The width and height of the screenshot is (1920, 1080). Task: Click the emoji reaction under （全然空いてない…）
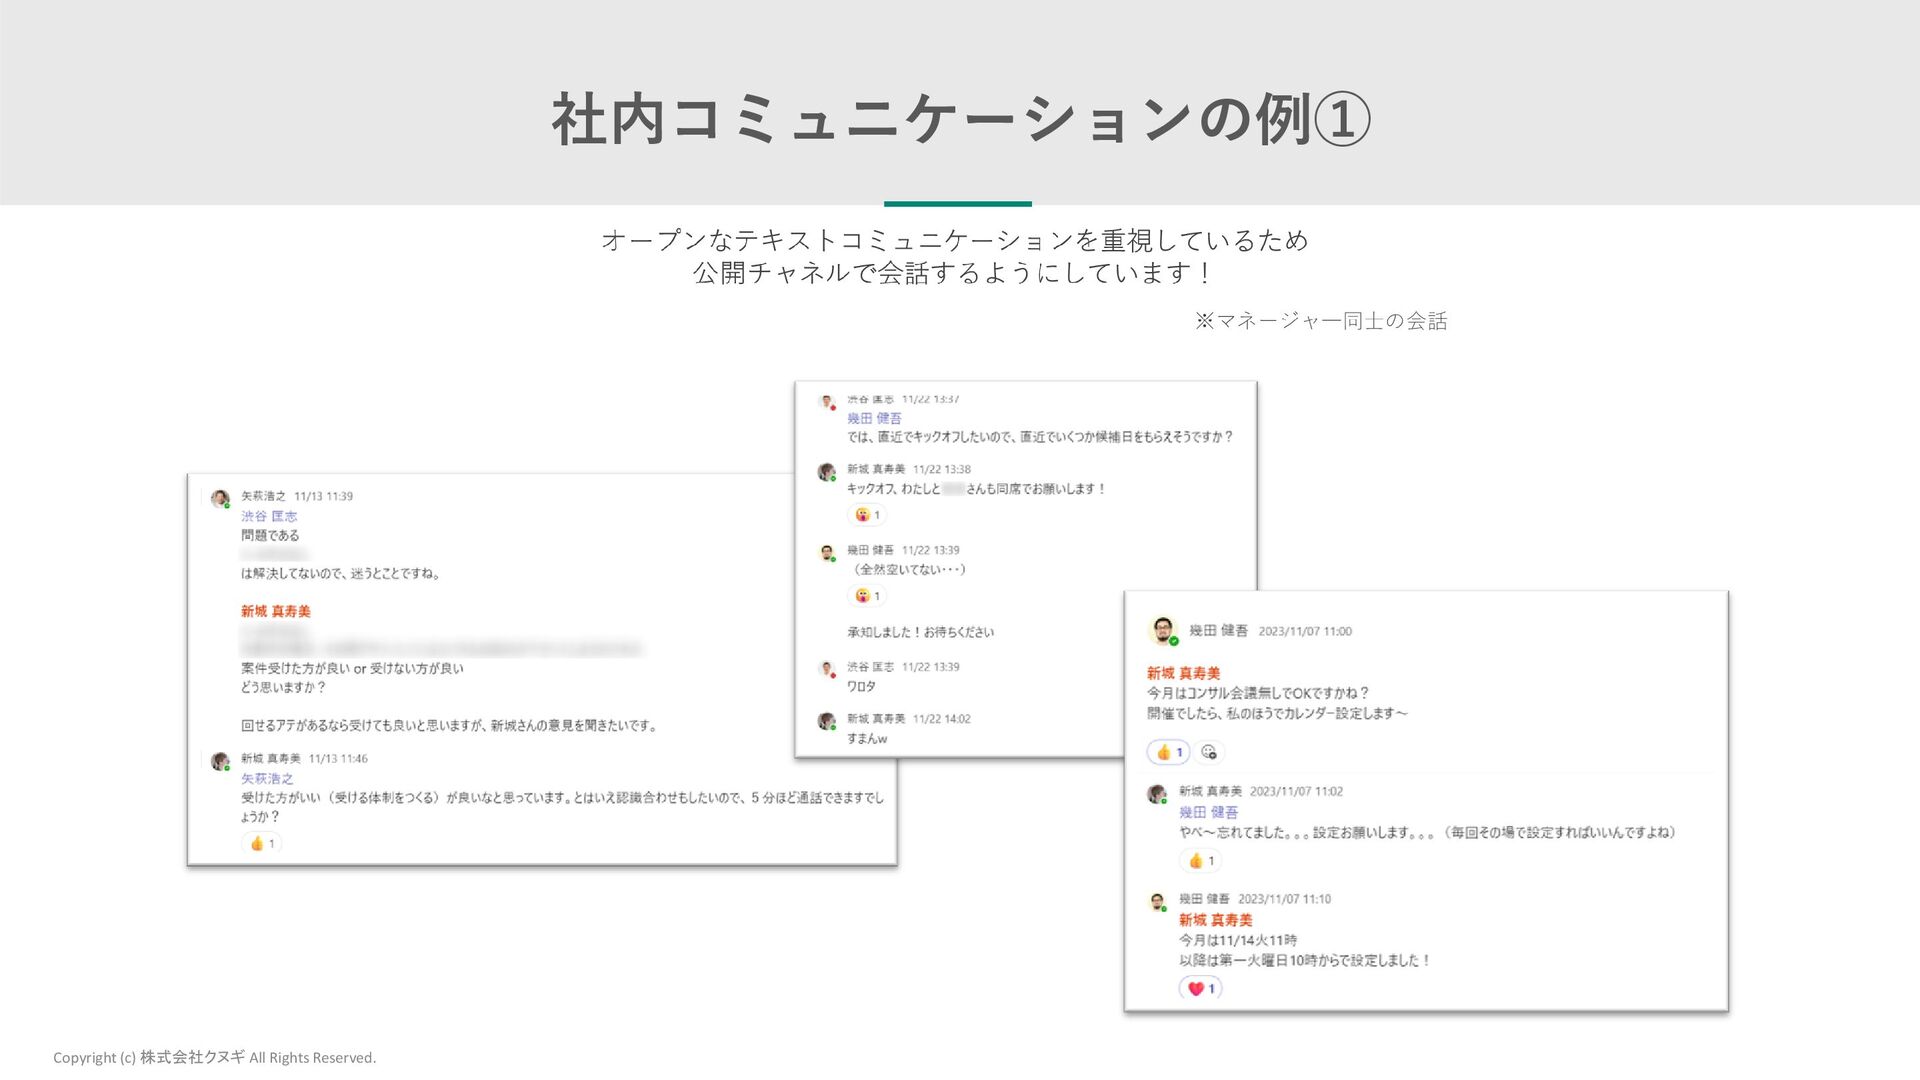(x=867, y=596)
